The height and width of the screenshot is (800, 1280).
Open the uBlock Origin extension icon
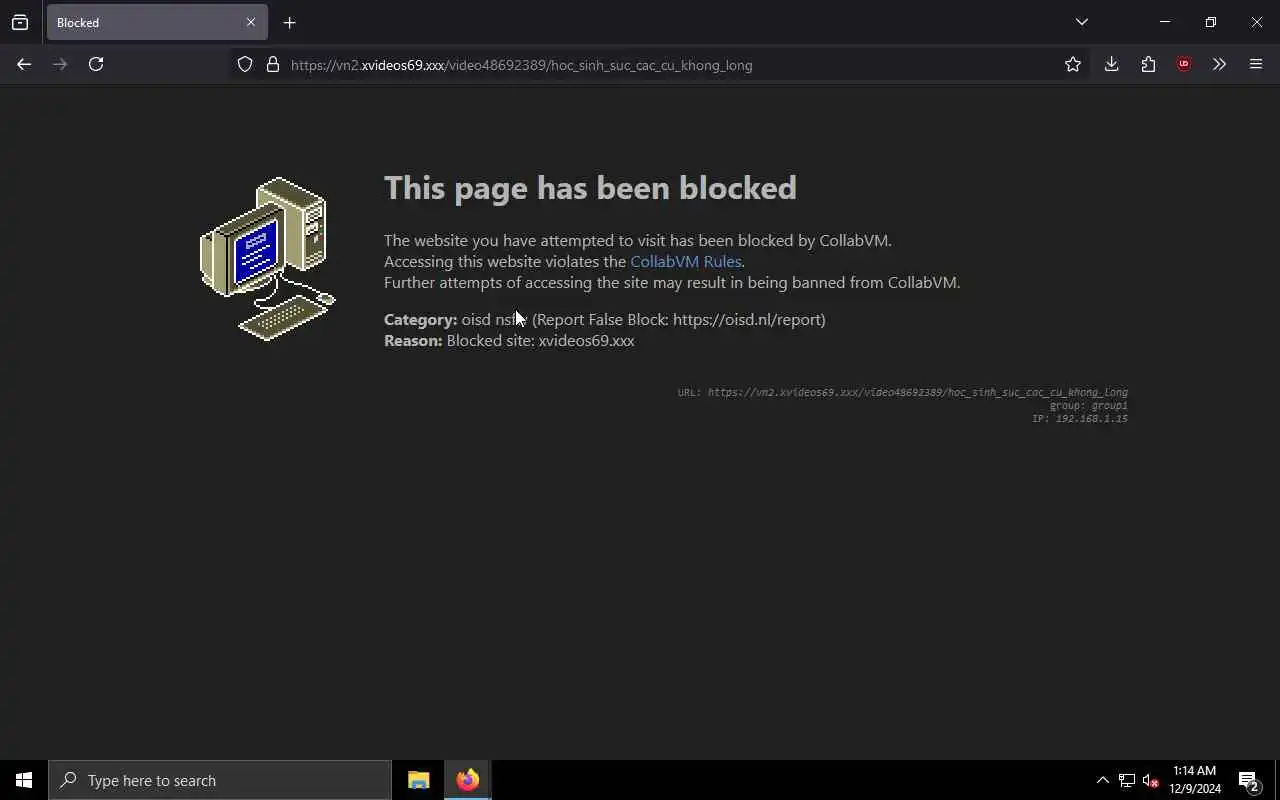[x=1184, y=64]
